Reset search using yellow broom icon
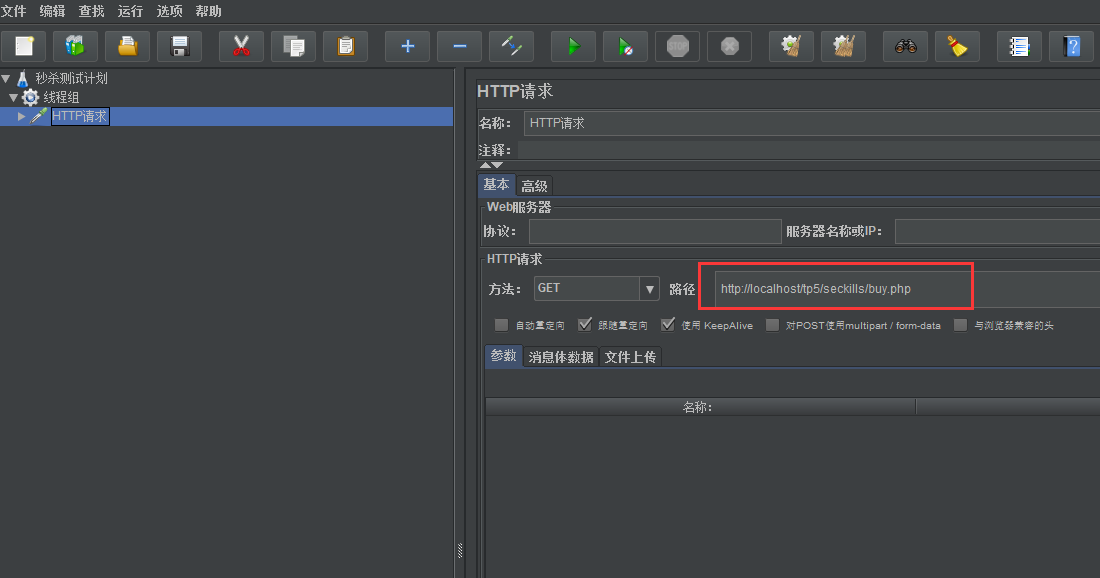This screenshot has width=1100, height=578. point(958,46)
